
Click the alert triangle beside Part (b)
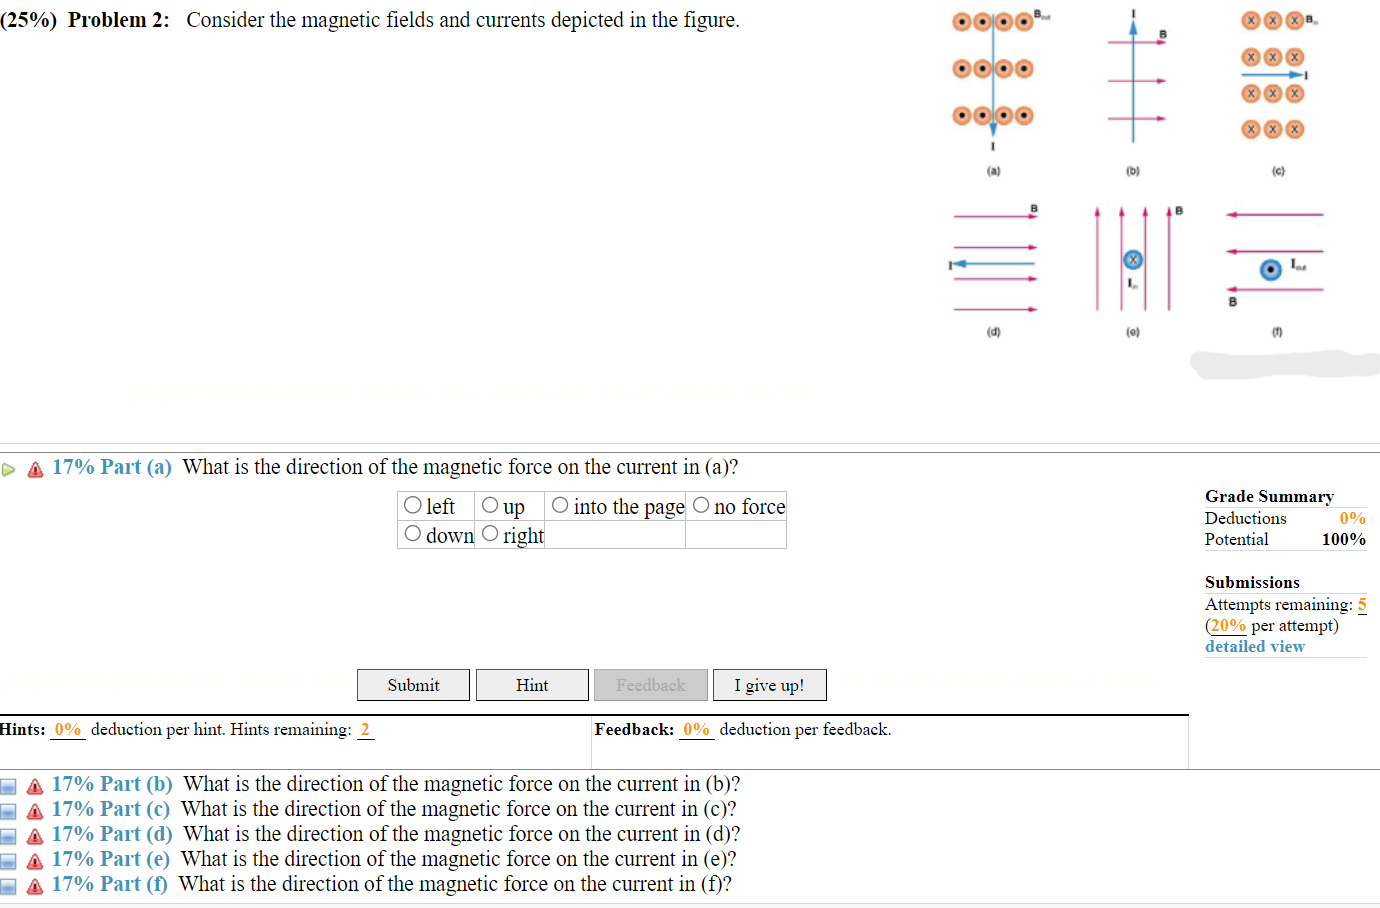click(33, 785)
